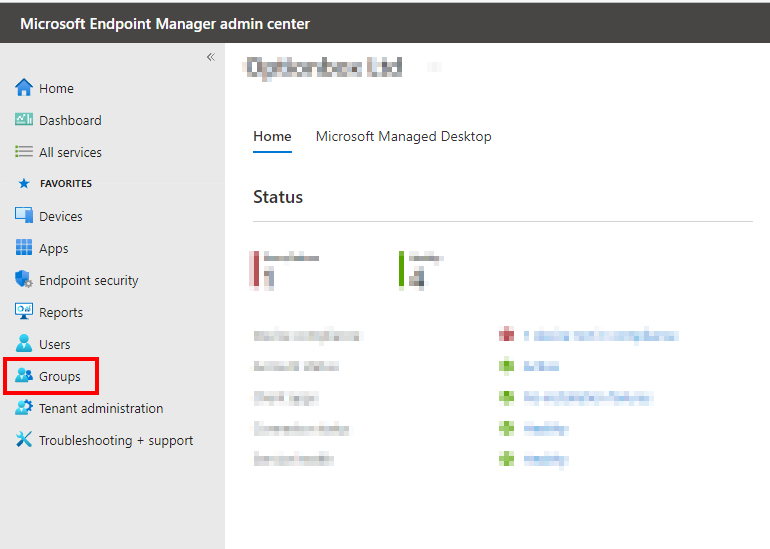Viewport: 770px width, 549px height.
Task: Collapse the sidebar with double chevron
Action: 211,57
